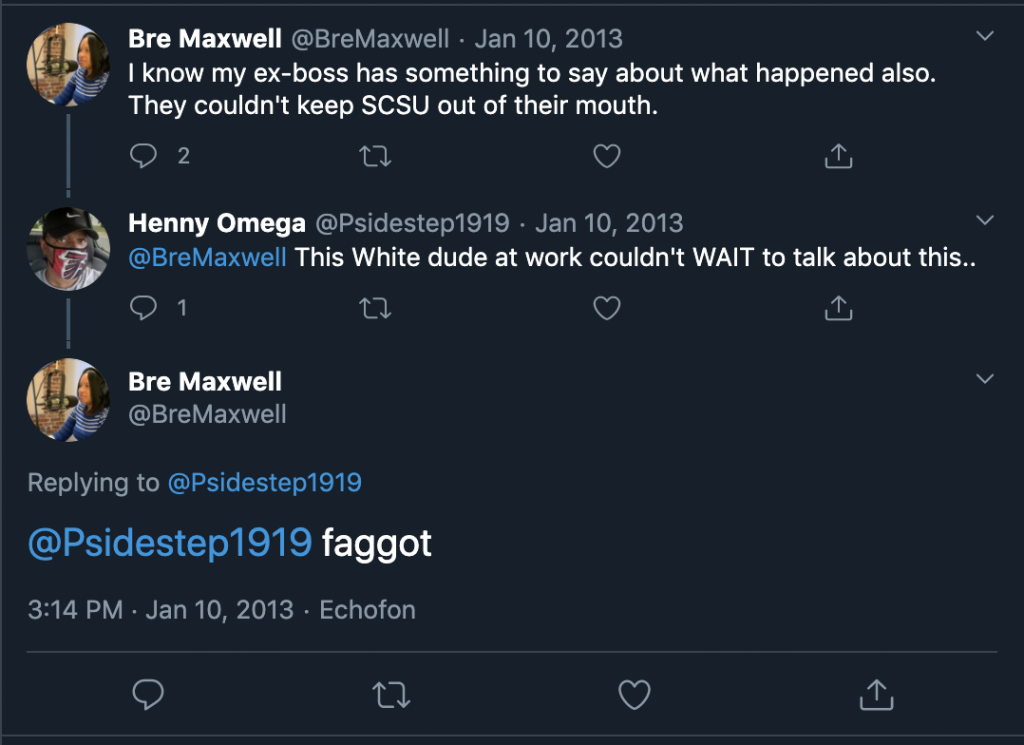Share the main tweet at bottom
Viewport: 1024px width, 745px height.
point(876,693)
